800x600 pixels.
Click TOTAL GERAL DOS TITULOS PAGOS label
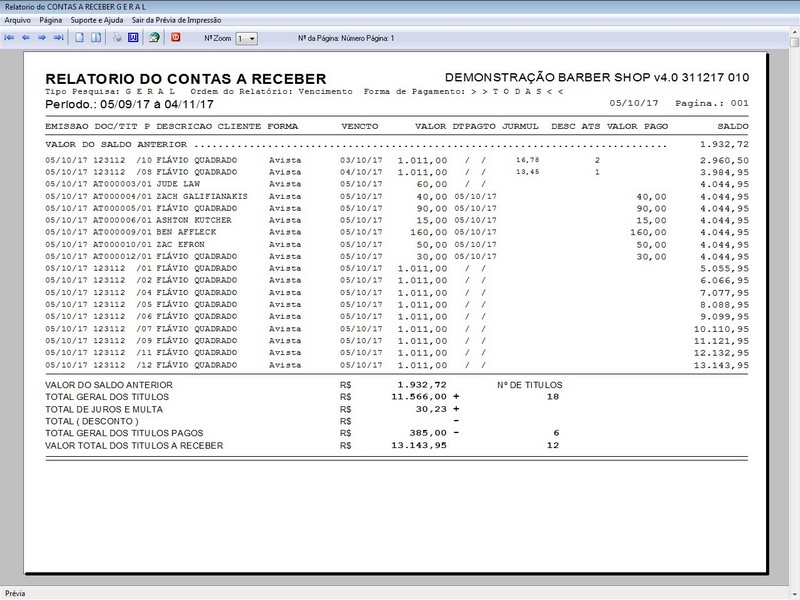tap(124, 433)
